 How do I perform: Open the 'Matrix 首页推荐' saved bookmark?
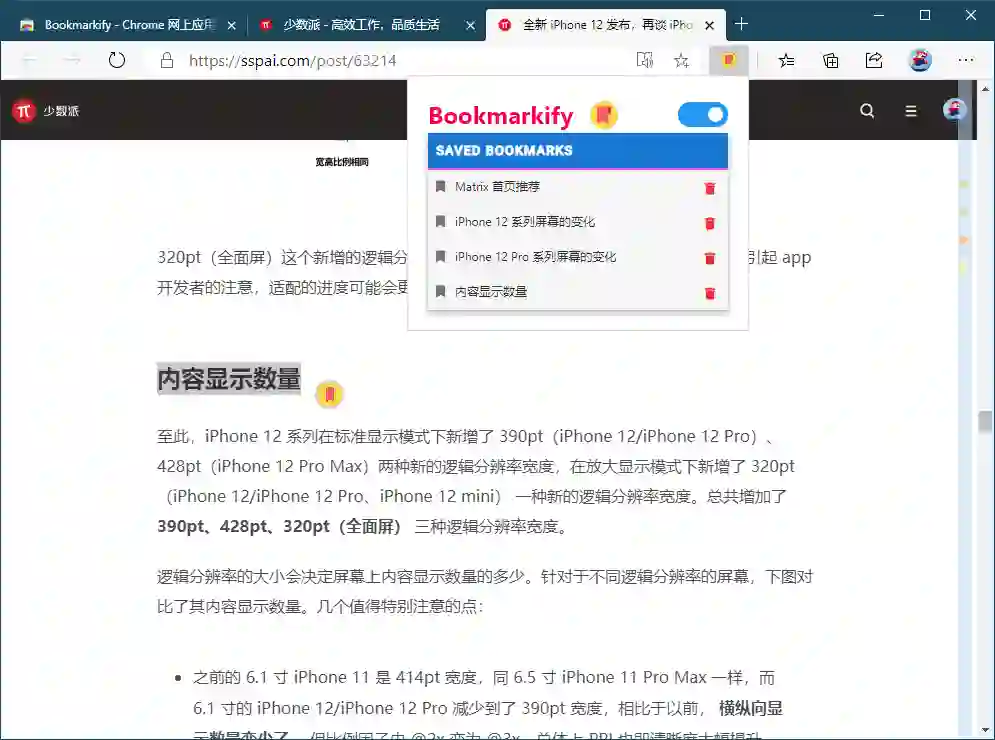497,187
